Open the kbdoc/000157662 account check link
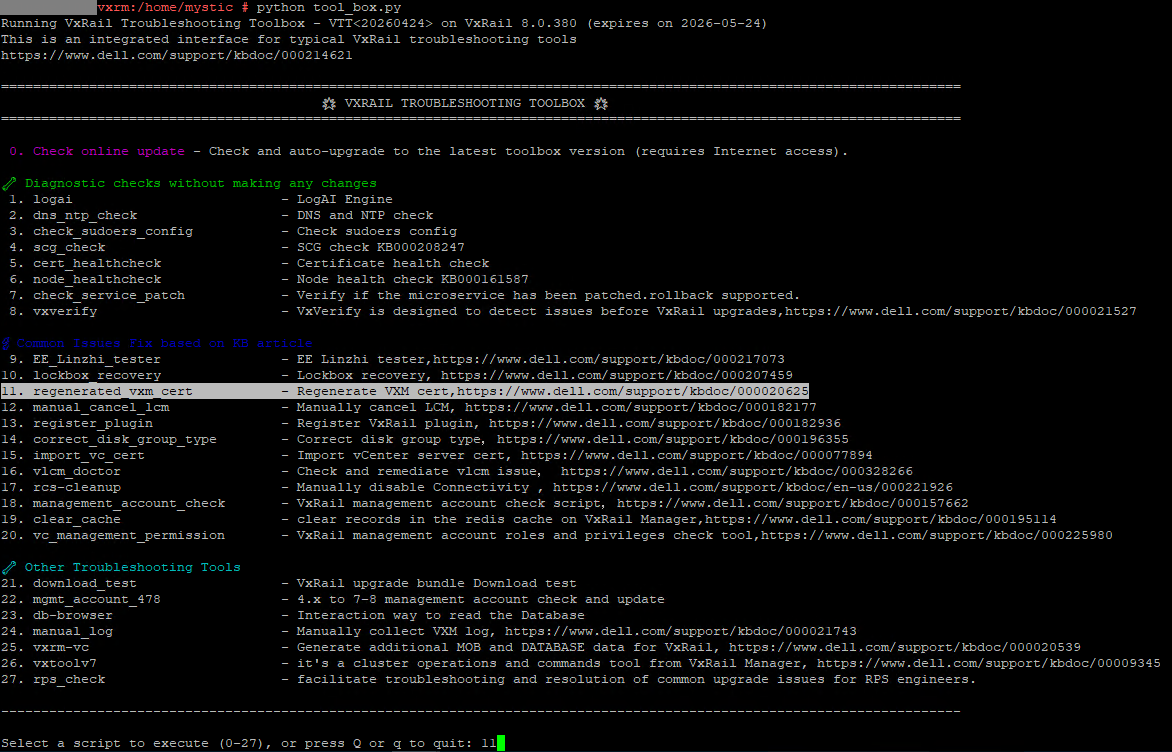 pos(792,503)
